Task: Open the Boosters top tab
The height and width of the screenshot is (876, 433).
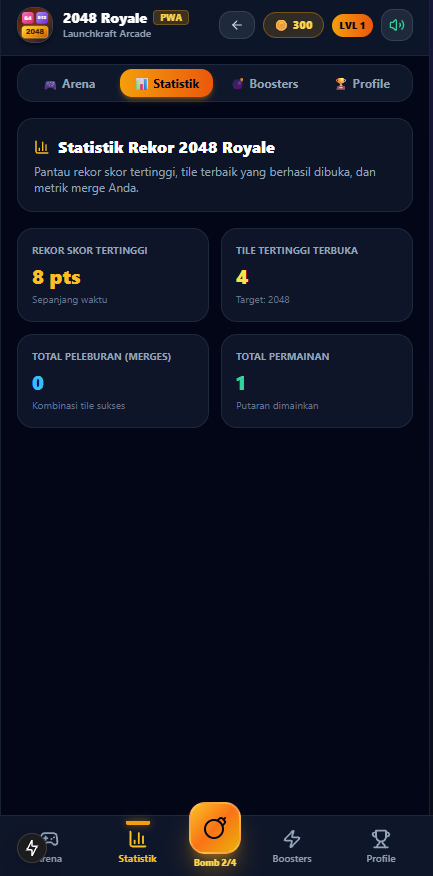Action: (x=265, y=84)
